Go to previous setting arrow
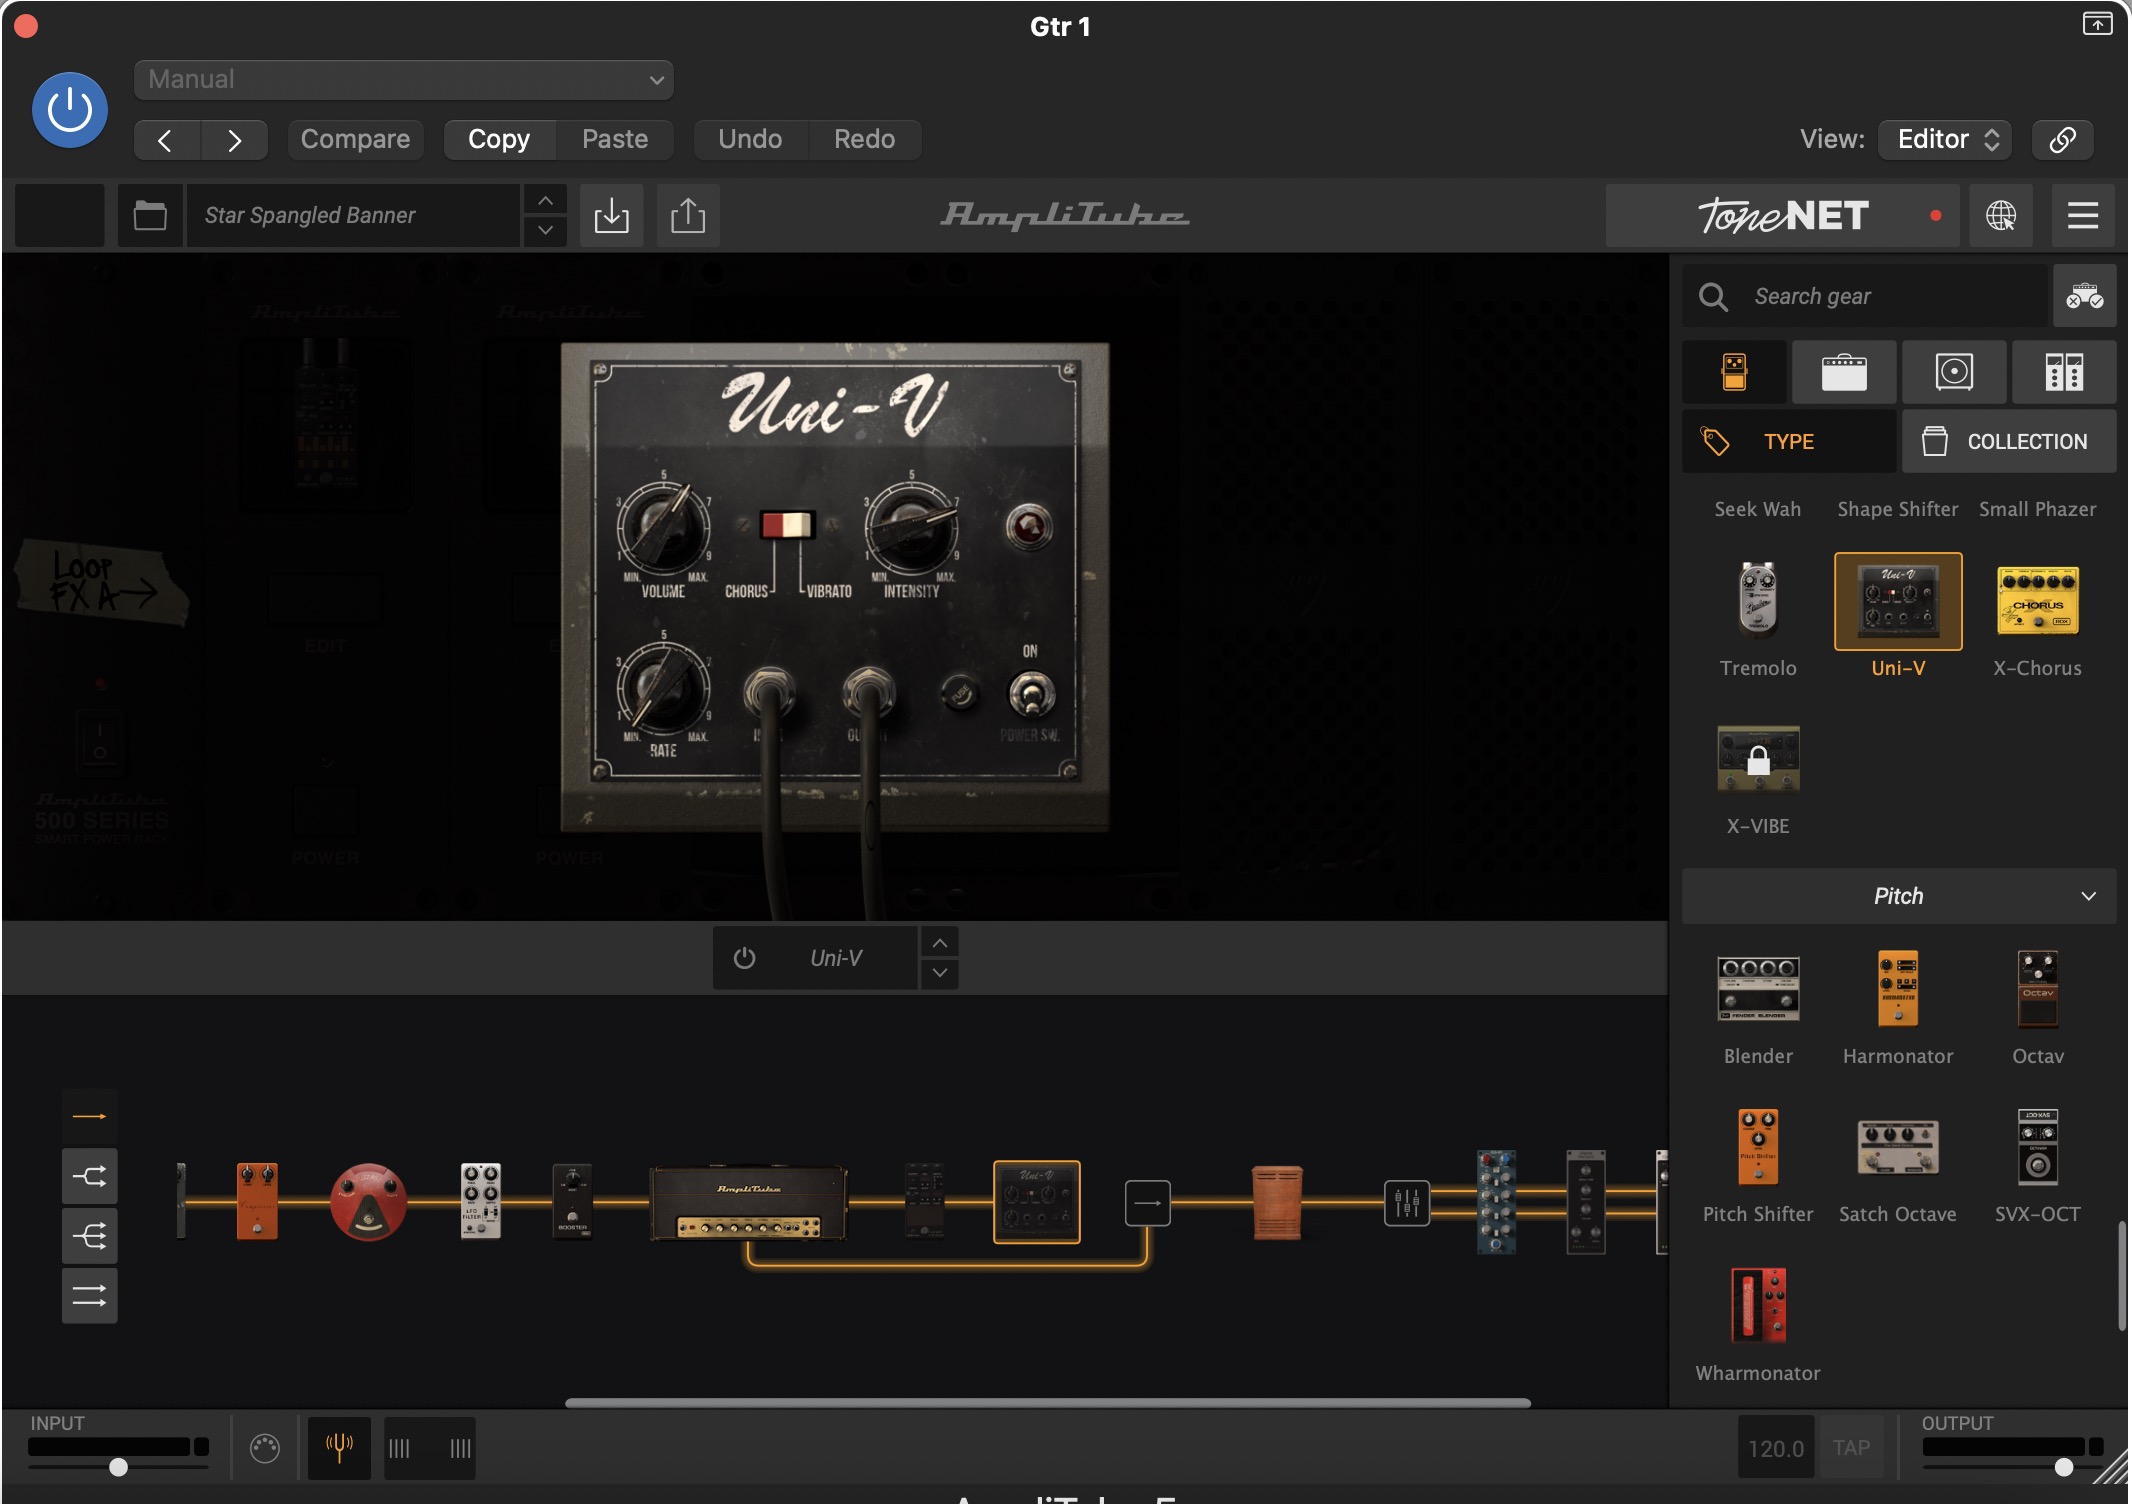2132x1504 pixels. [x=167, y=140]
